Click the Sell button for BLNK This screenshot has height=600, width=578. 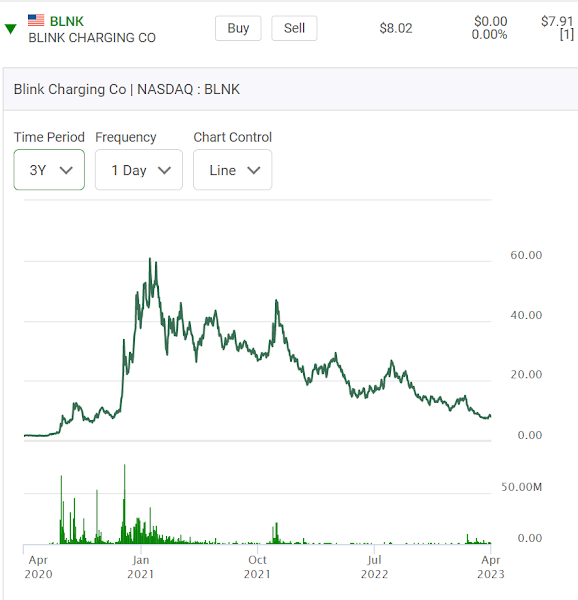point(294,28)
